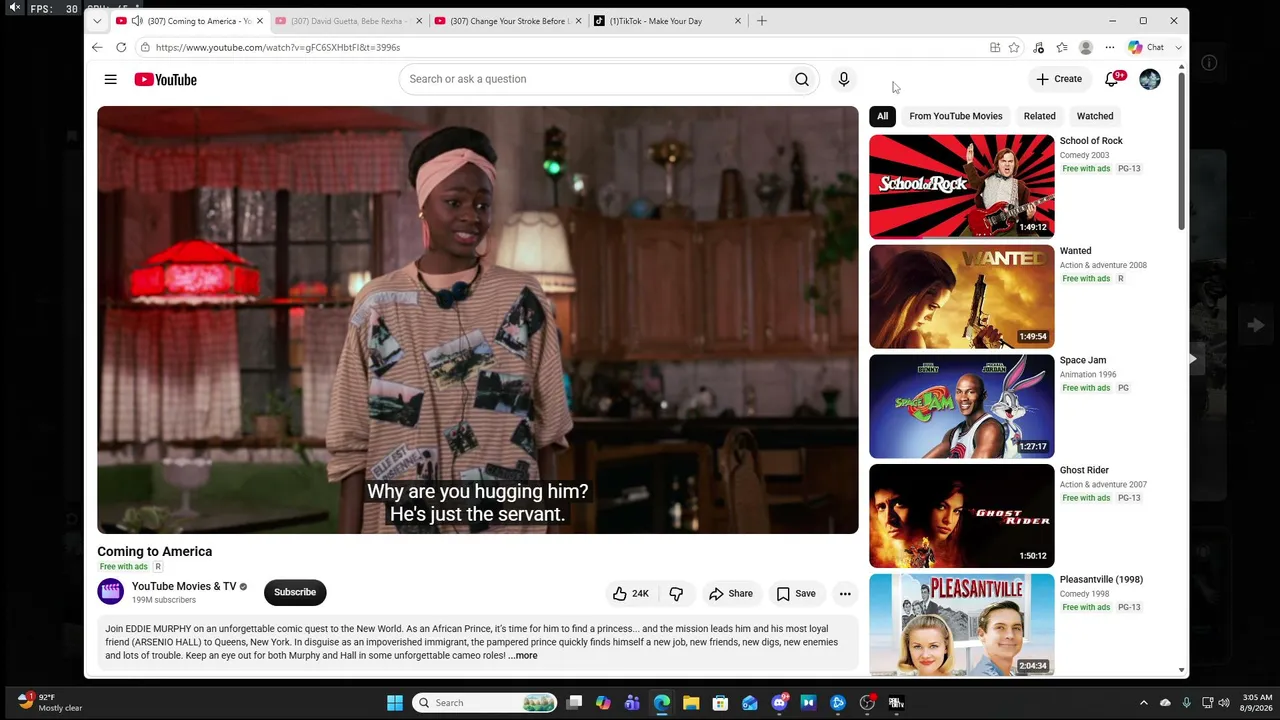Click the School of Rock thumbnail
This screenshot has width=1280, height=720.
coord(962,187)
